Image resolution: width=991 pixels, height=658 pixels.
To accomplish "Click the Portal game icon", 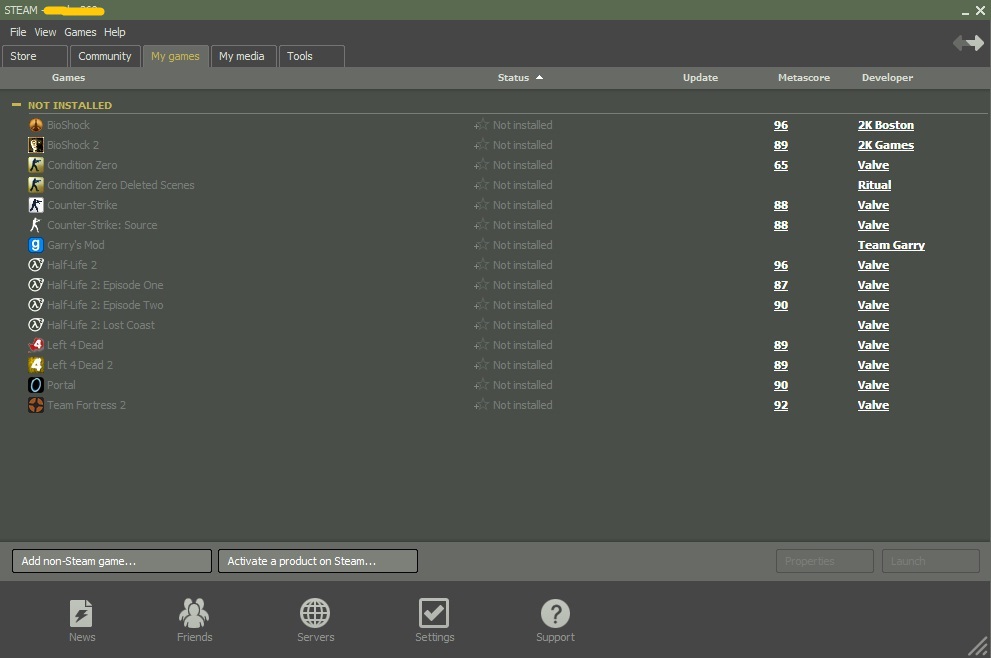I will point(36,385).
